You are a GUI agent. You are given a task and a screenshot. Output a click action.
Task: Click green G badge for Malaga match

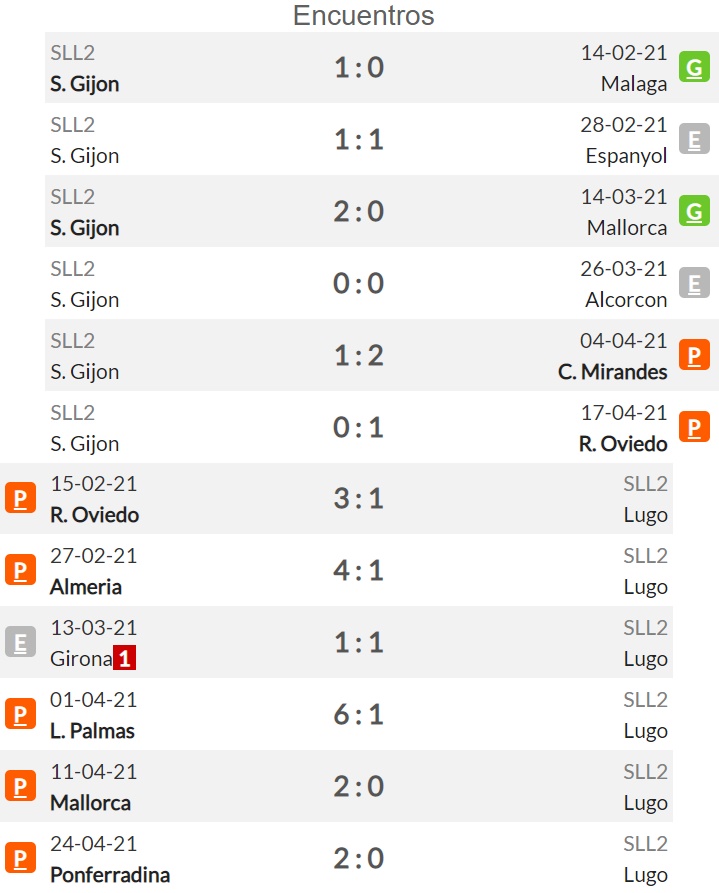[694, 67]
